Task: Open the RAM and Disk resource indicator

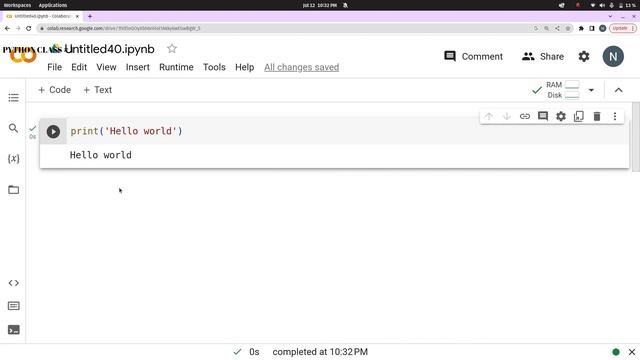Action: 562,90
